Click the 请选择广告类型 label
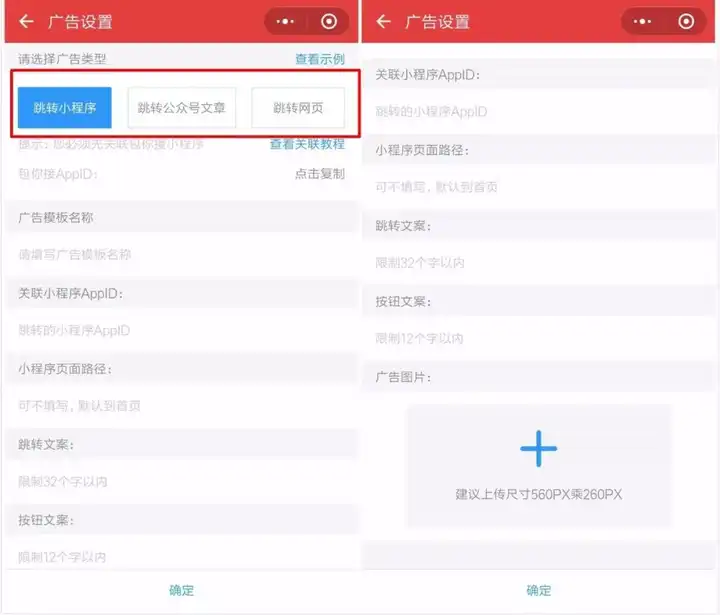The image size is (720, 615). pos(62,59)
